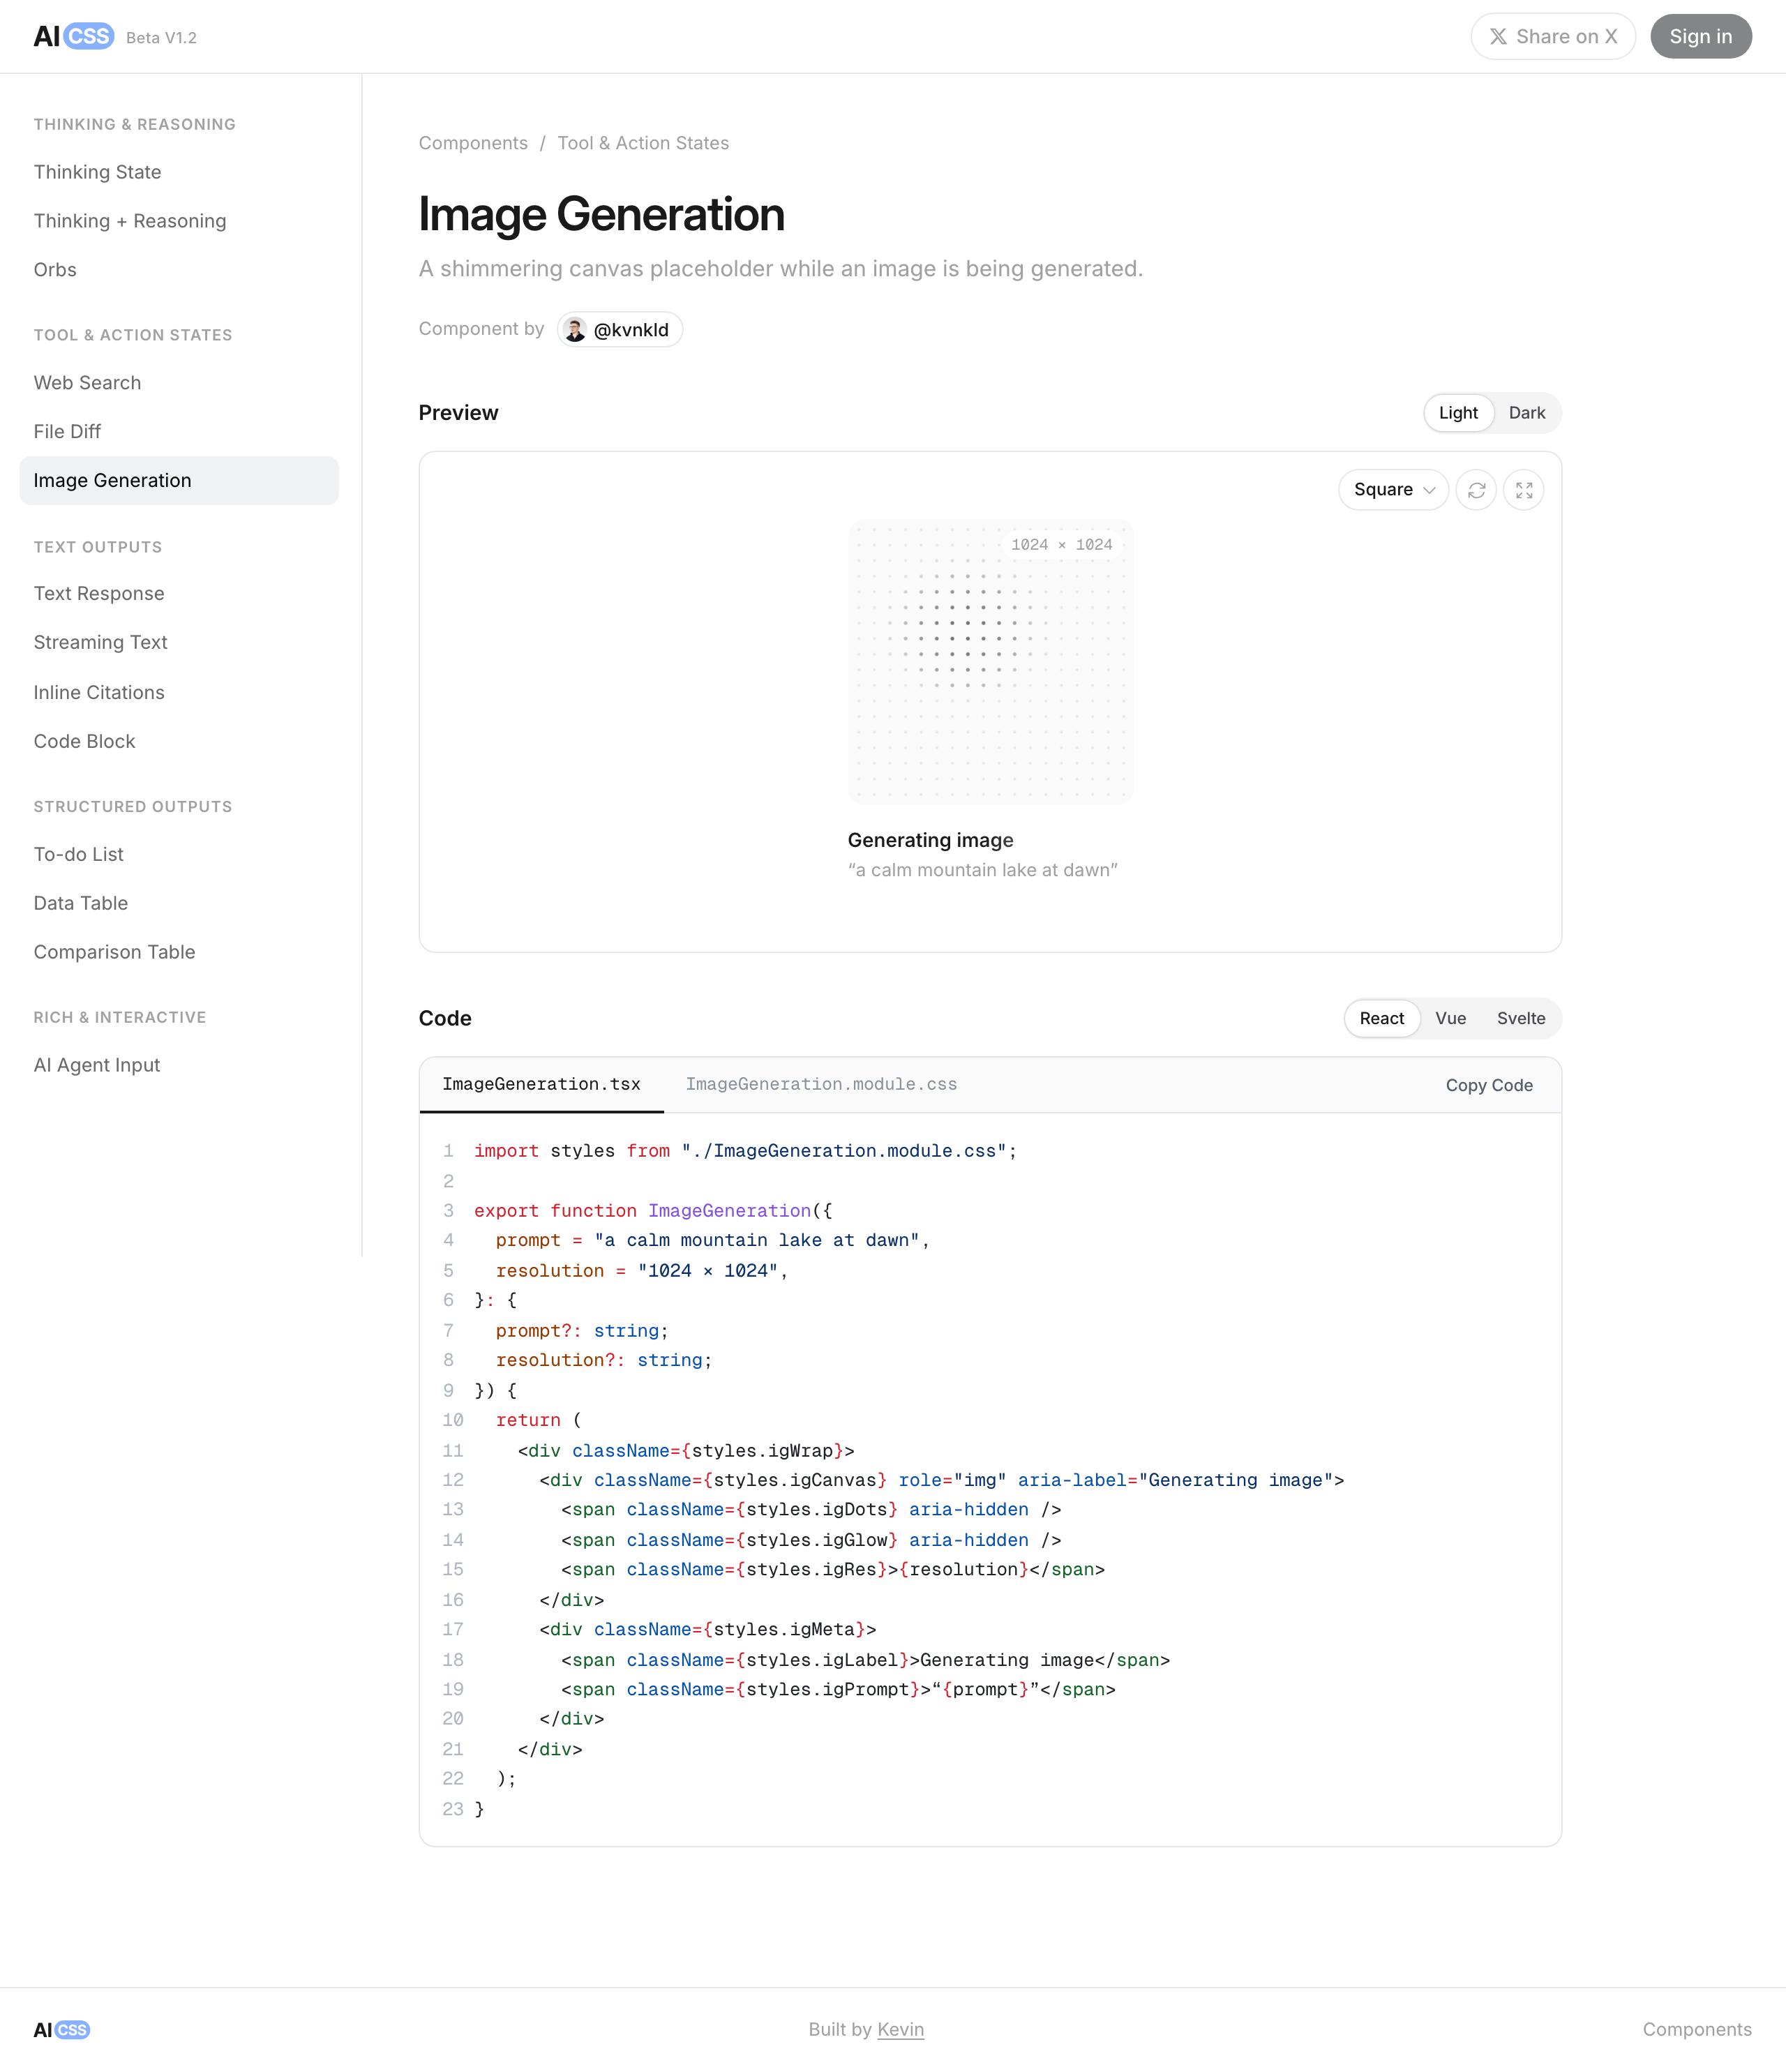Image resolution: width=1786 pixels, height=2072 pixels.
Task: Open Thinking + Reasoning in sidebar
Action: (179, 221)
